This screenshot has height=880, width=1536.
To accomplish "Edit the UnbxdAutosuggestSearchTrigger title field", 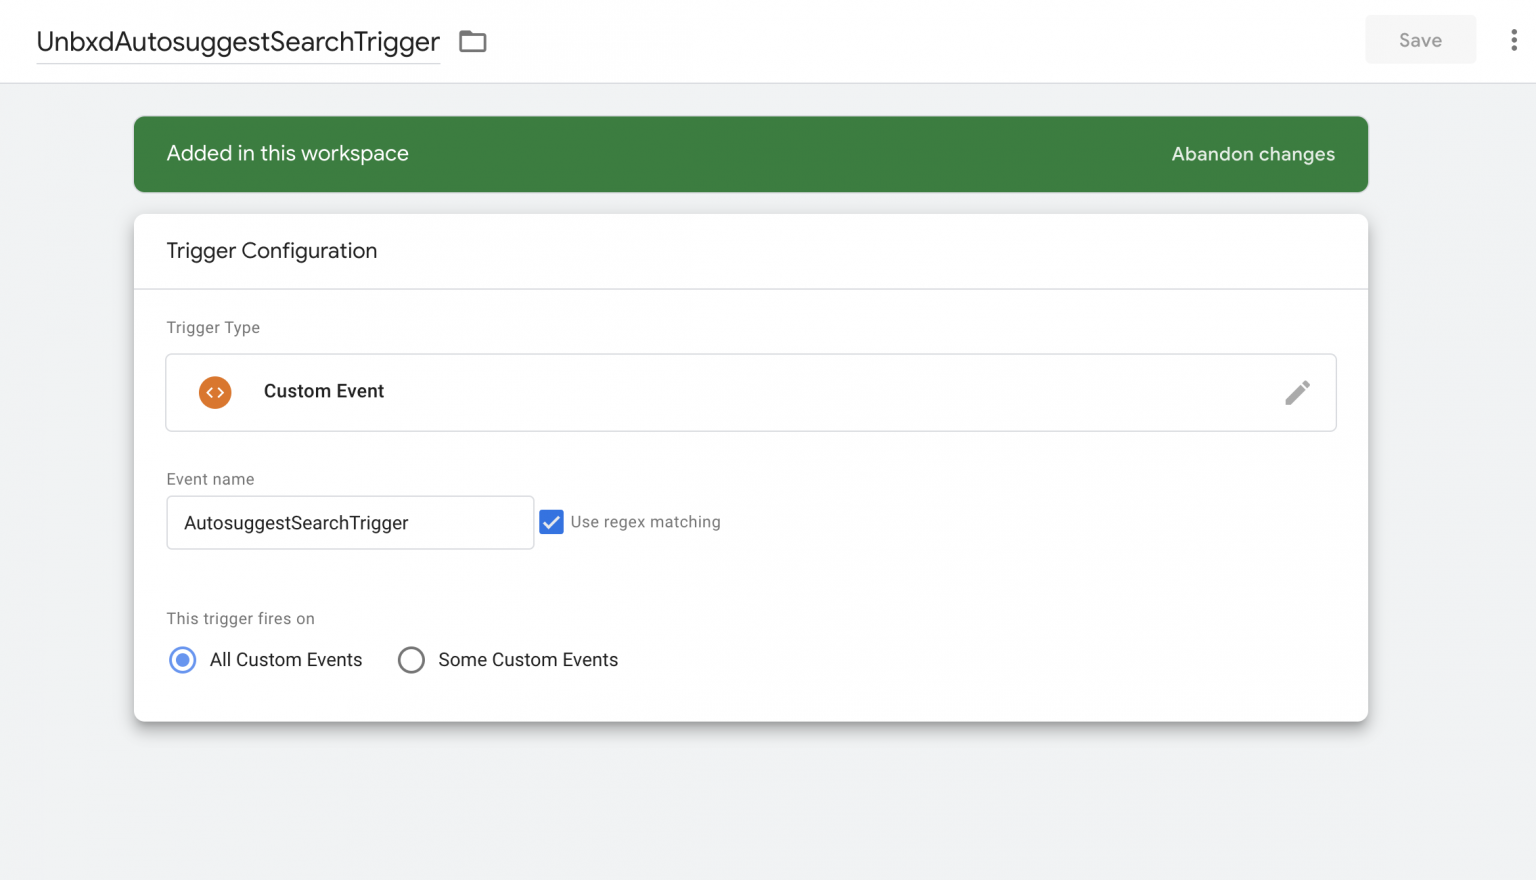I will point(238,42).
